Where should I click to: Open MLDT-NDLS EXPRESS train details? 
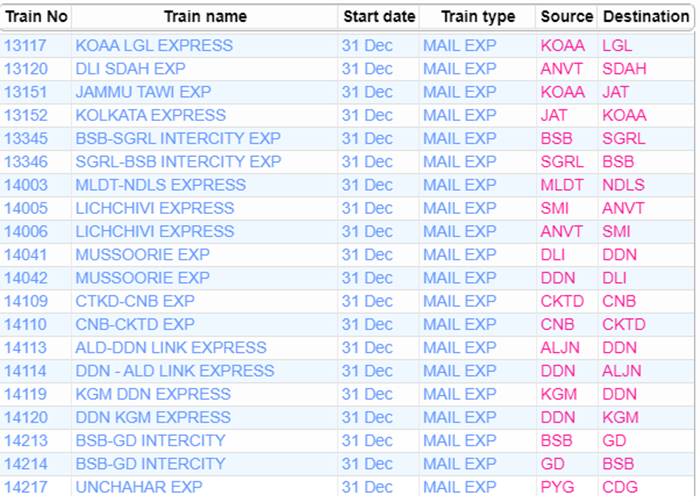click(x=160, y=185)
